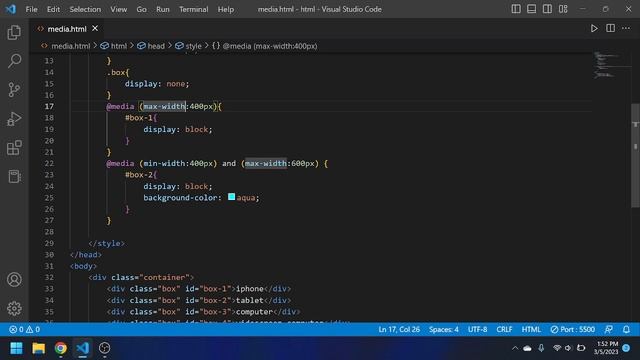Open errors and warnings in status bar
Viewport: 640px width, 360px height.
pos(24,329)
